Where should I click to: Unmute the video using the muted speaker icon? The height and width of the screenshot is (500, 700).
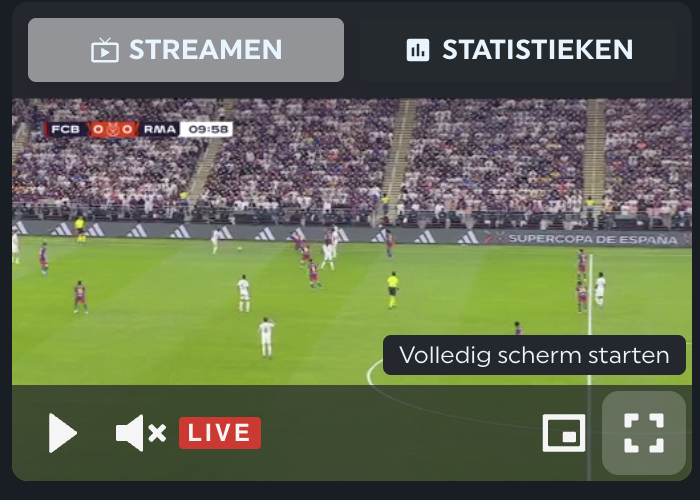(x=141, y=433)
